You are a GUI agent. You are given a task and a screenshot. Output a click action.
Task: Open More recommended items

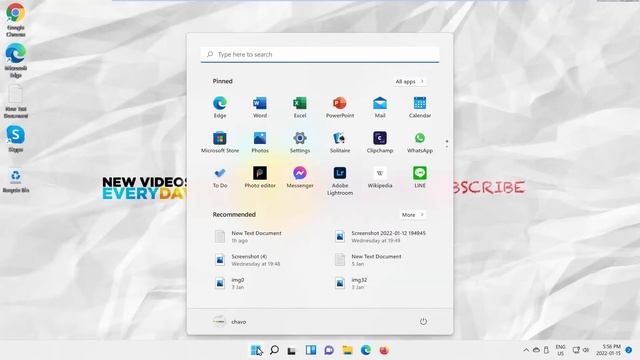click(x=412, y=215)
